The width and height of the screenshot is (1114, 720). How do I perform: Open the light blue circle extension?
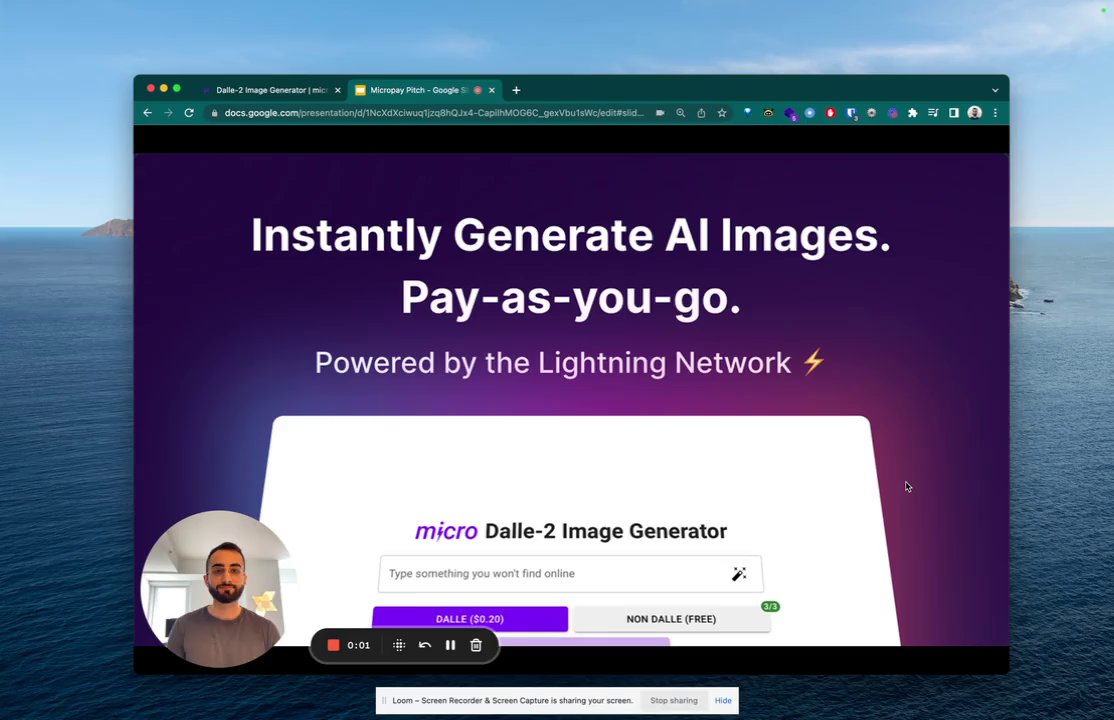(809, 113)
